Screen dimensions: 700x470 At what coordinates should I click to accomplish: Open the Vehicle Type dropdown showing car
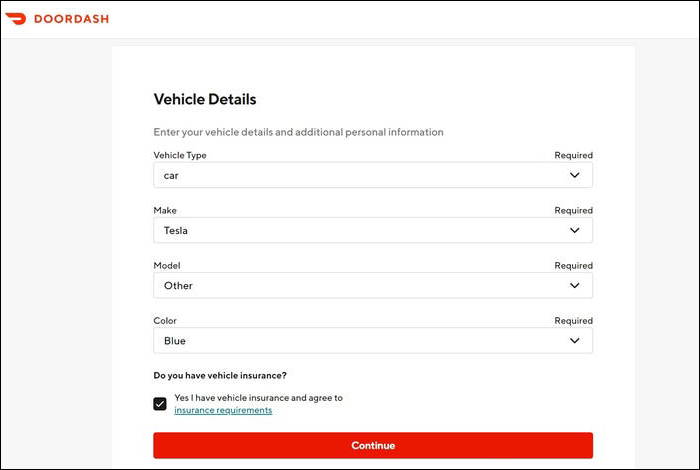click(373, 175)
